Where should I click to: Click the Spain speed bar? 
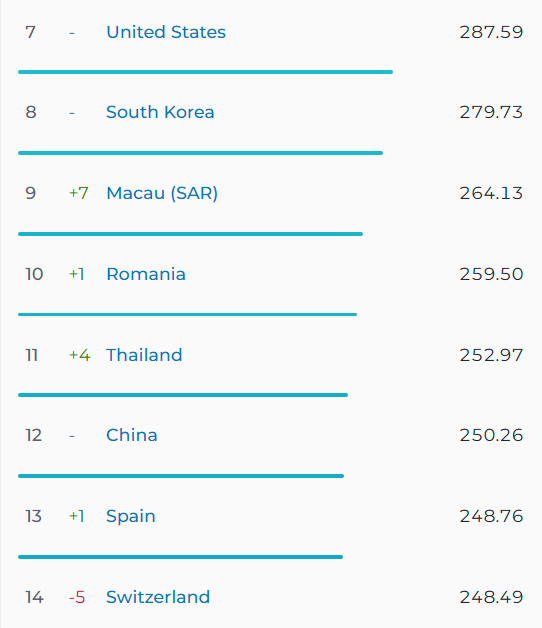pos(181,557)
